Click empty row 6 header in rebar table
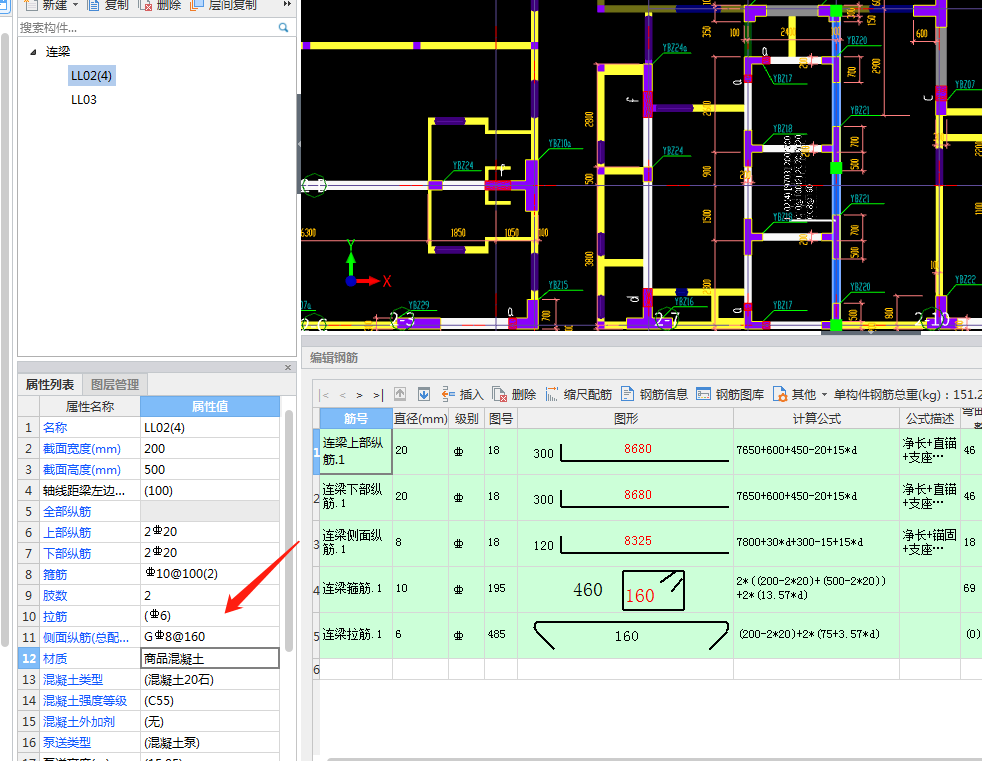The height and width of the screenshot is (761, 982). pyautogui.click(x=316, y=670)
